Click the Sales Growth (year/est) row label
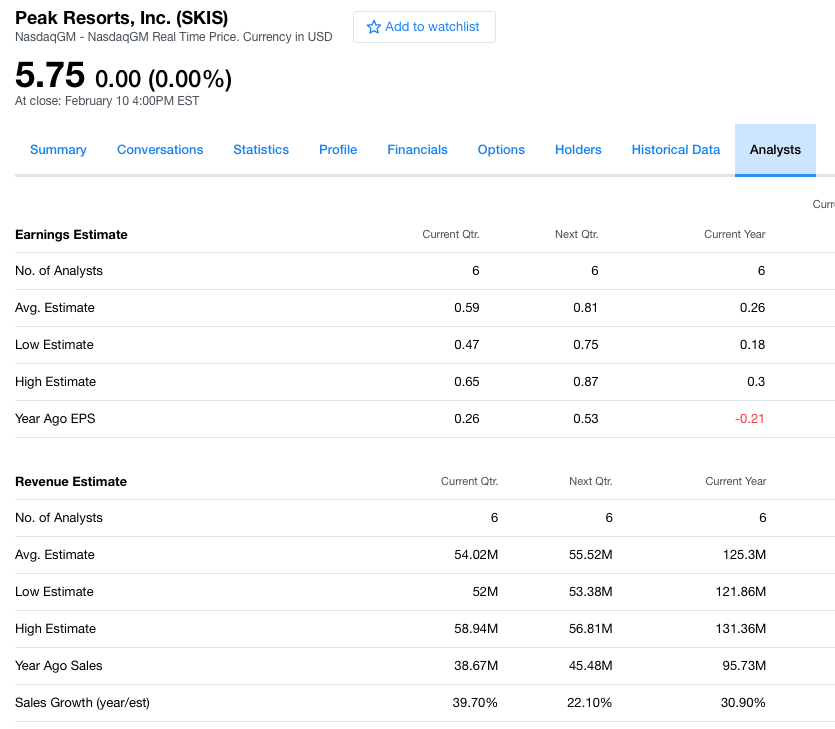This screenshot has width=835, height=729. (82, 703)
